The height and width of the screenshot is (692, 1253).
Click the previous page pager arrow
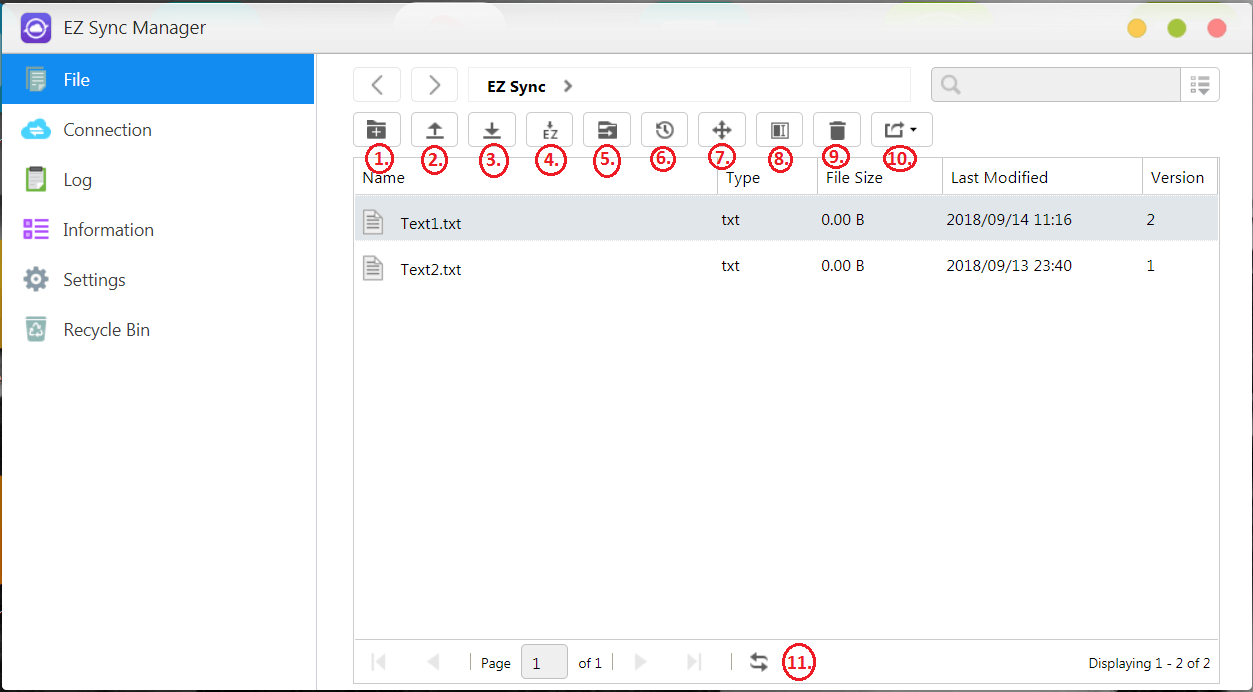433,662
